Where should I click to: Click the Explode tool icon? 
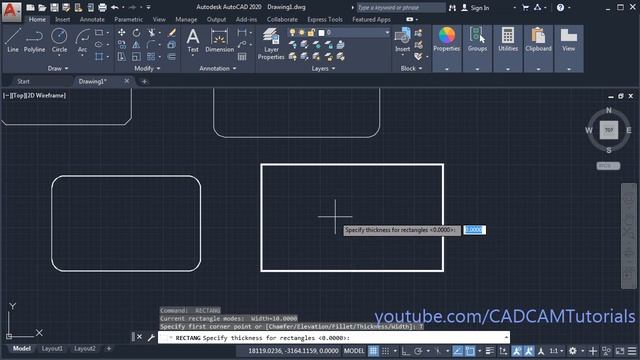click(x=172, y=44)
